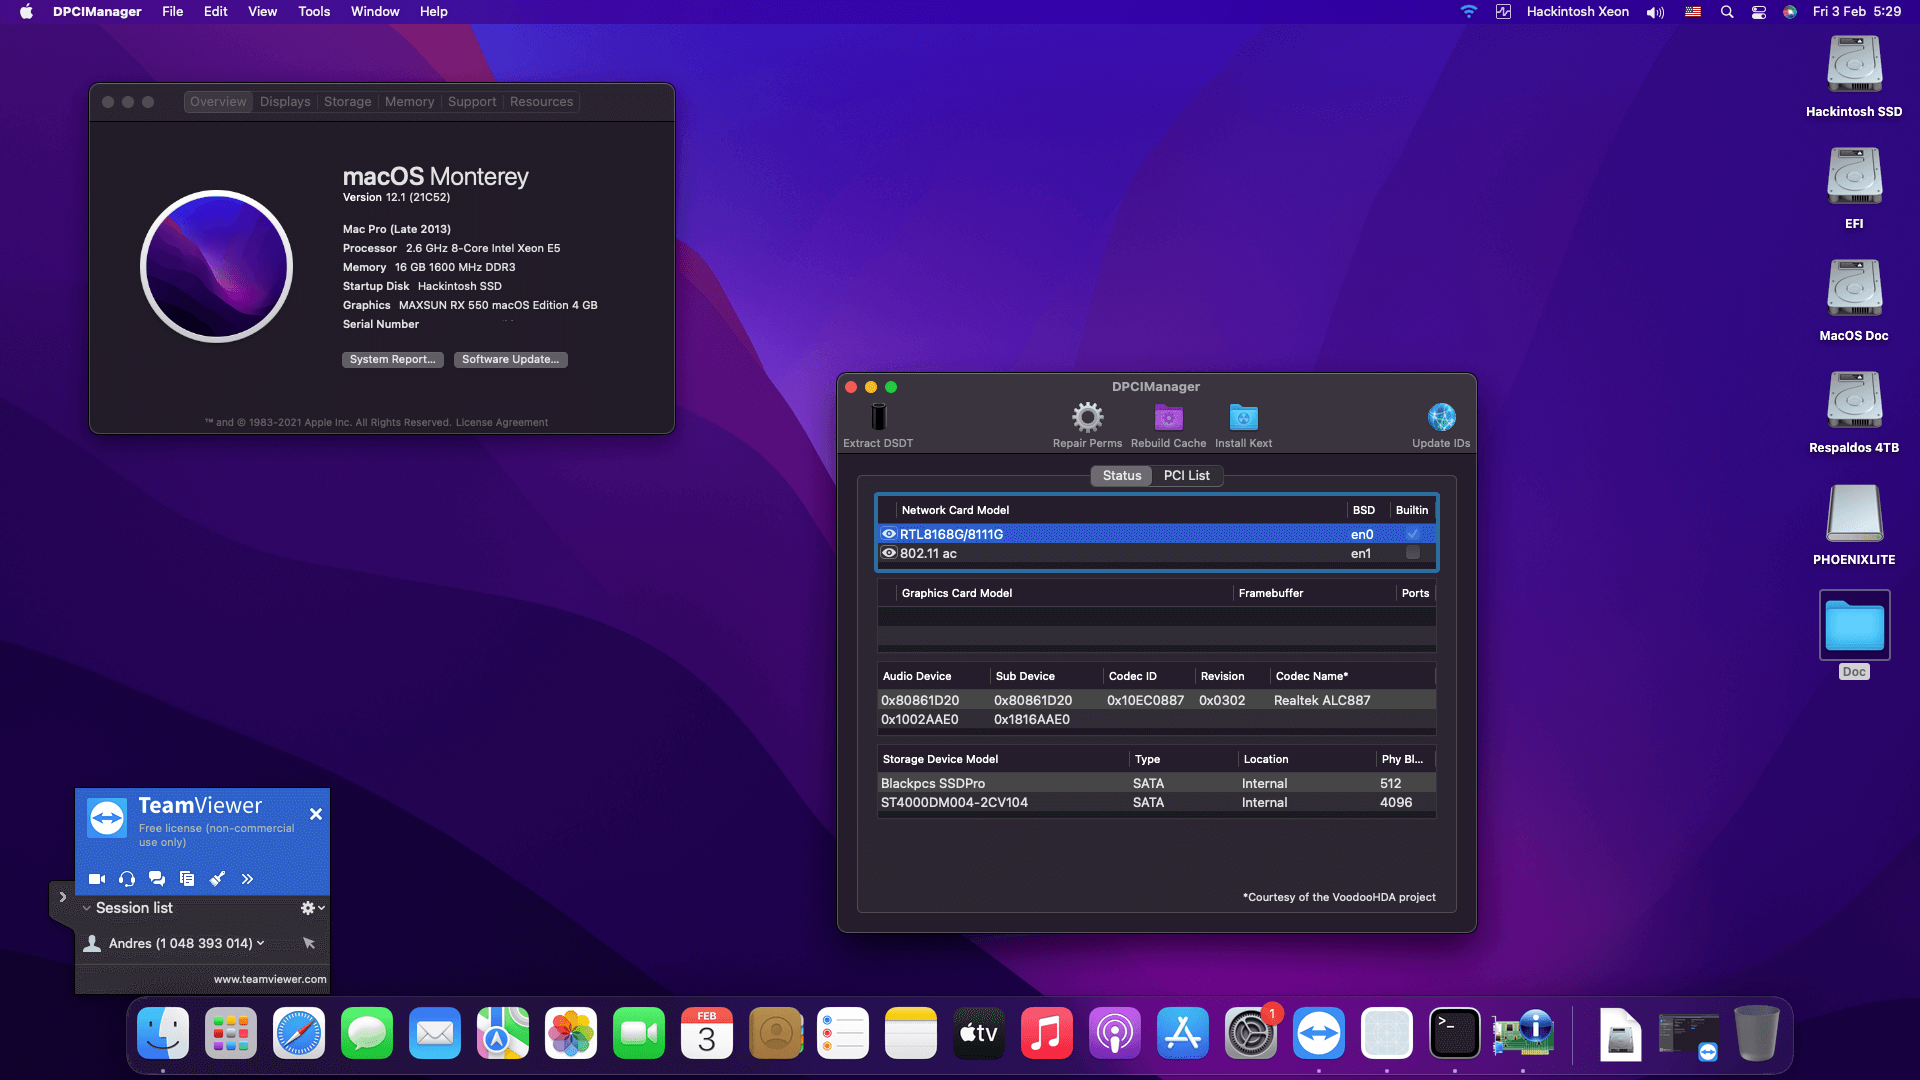Open Podcasts from the Dock
The height and width of the screenshot is (1080, 1920).
point(1114,1033)
